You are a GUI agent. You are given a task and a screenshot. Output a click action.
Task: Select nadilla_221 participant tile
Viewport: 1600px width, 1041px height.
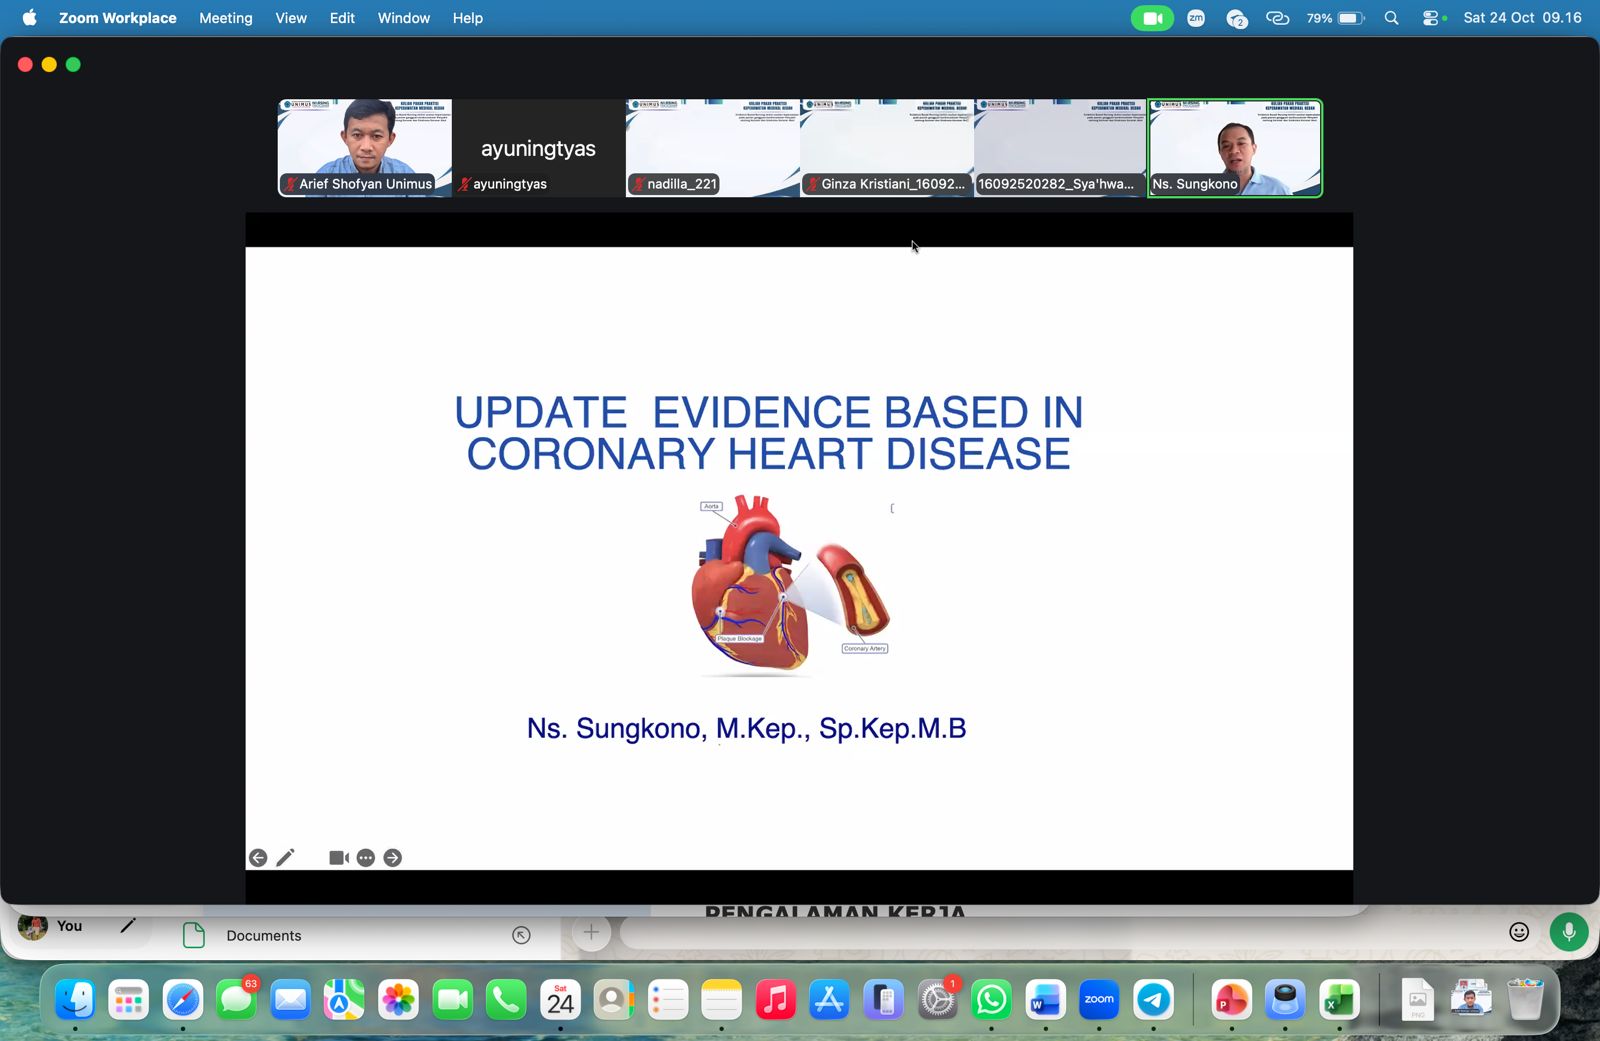713,148
